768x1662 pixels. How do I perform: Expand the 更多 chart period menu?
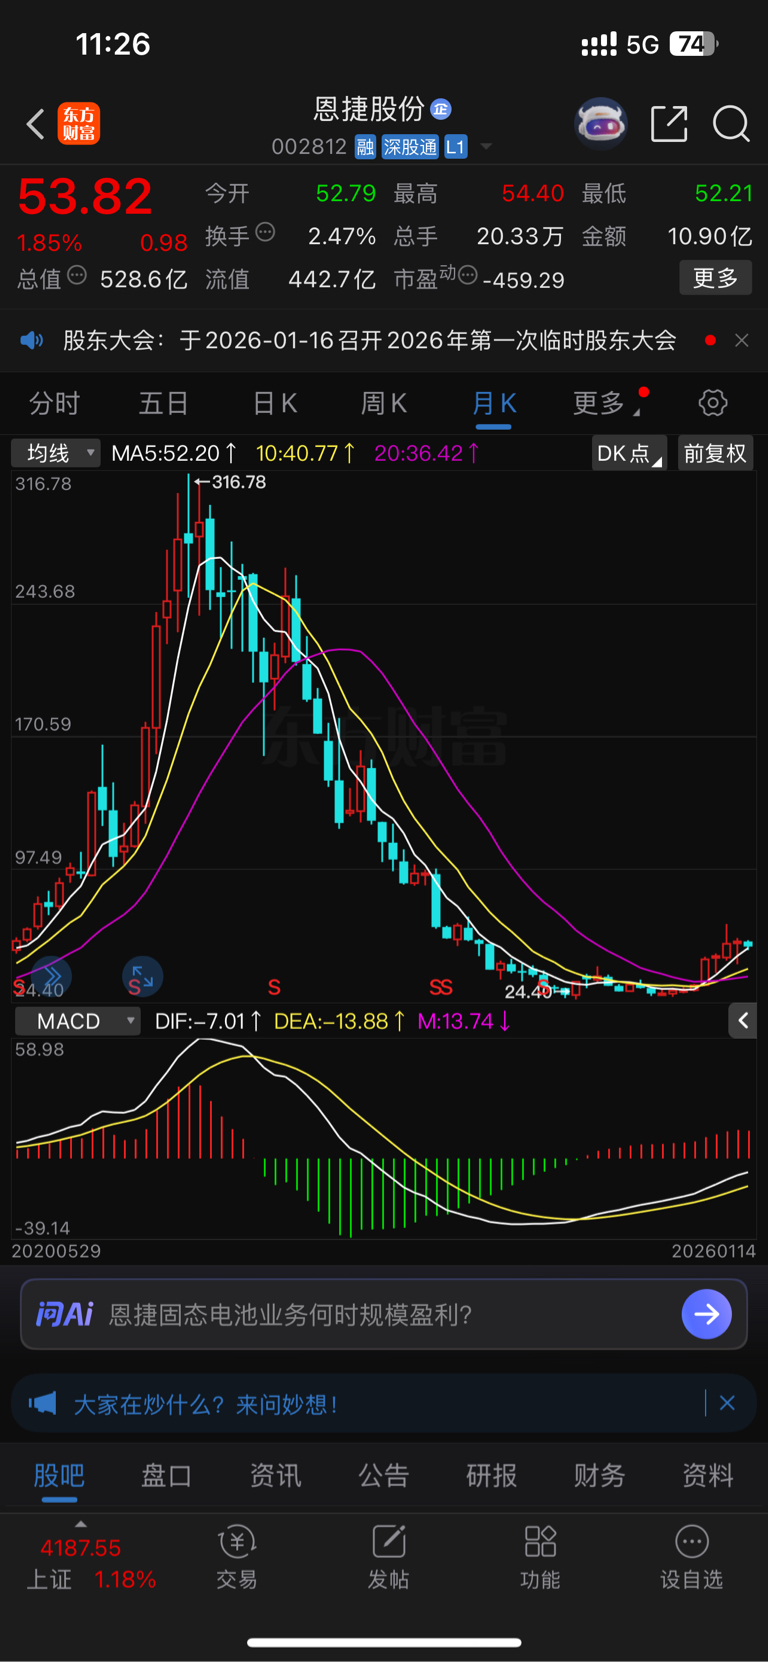[607, 403]
